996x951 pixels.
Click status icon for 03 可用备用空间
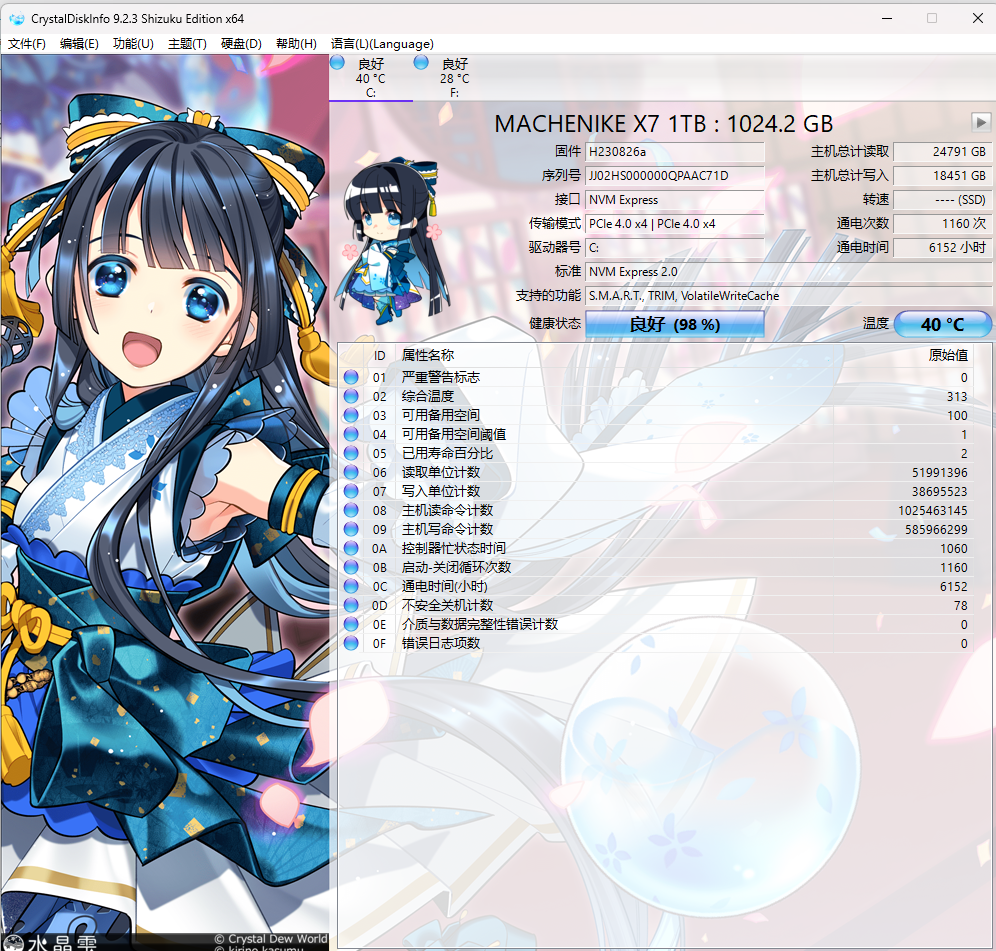351,415
